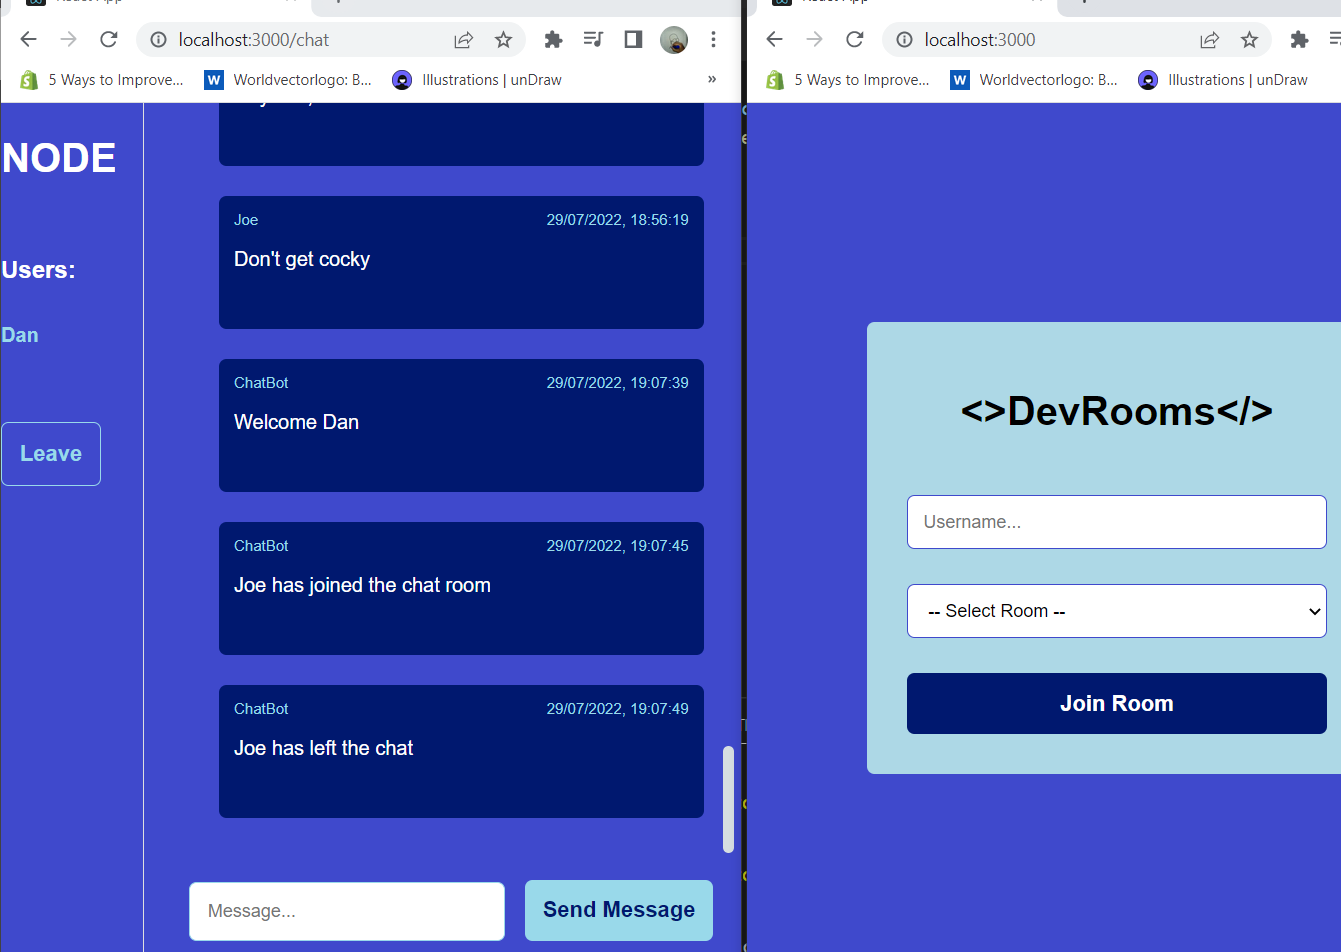Click the browser back arrow in the chat window
This screenshot has height=952, width=1341.
pos(28,39)
